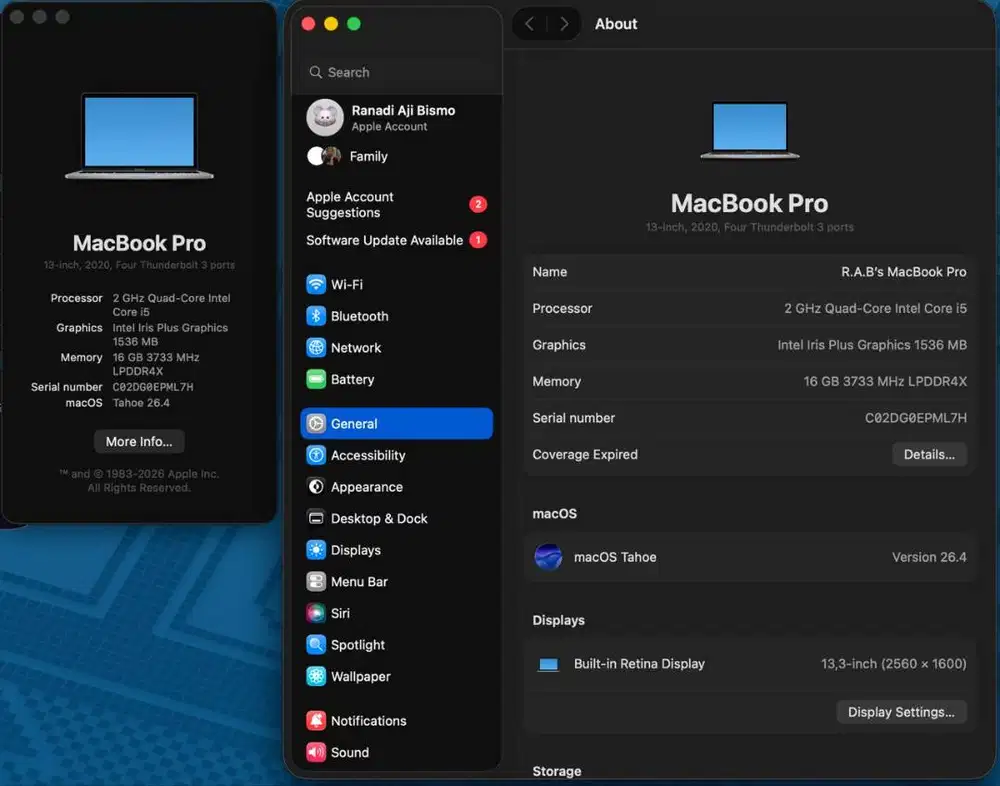The image size is (1000, 786).
Task: Click the user avatar for Ranadi Aji Bismo
Action: [x=325, y=117]
